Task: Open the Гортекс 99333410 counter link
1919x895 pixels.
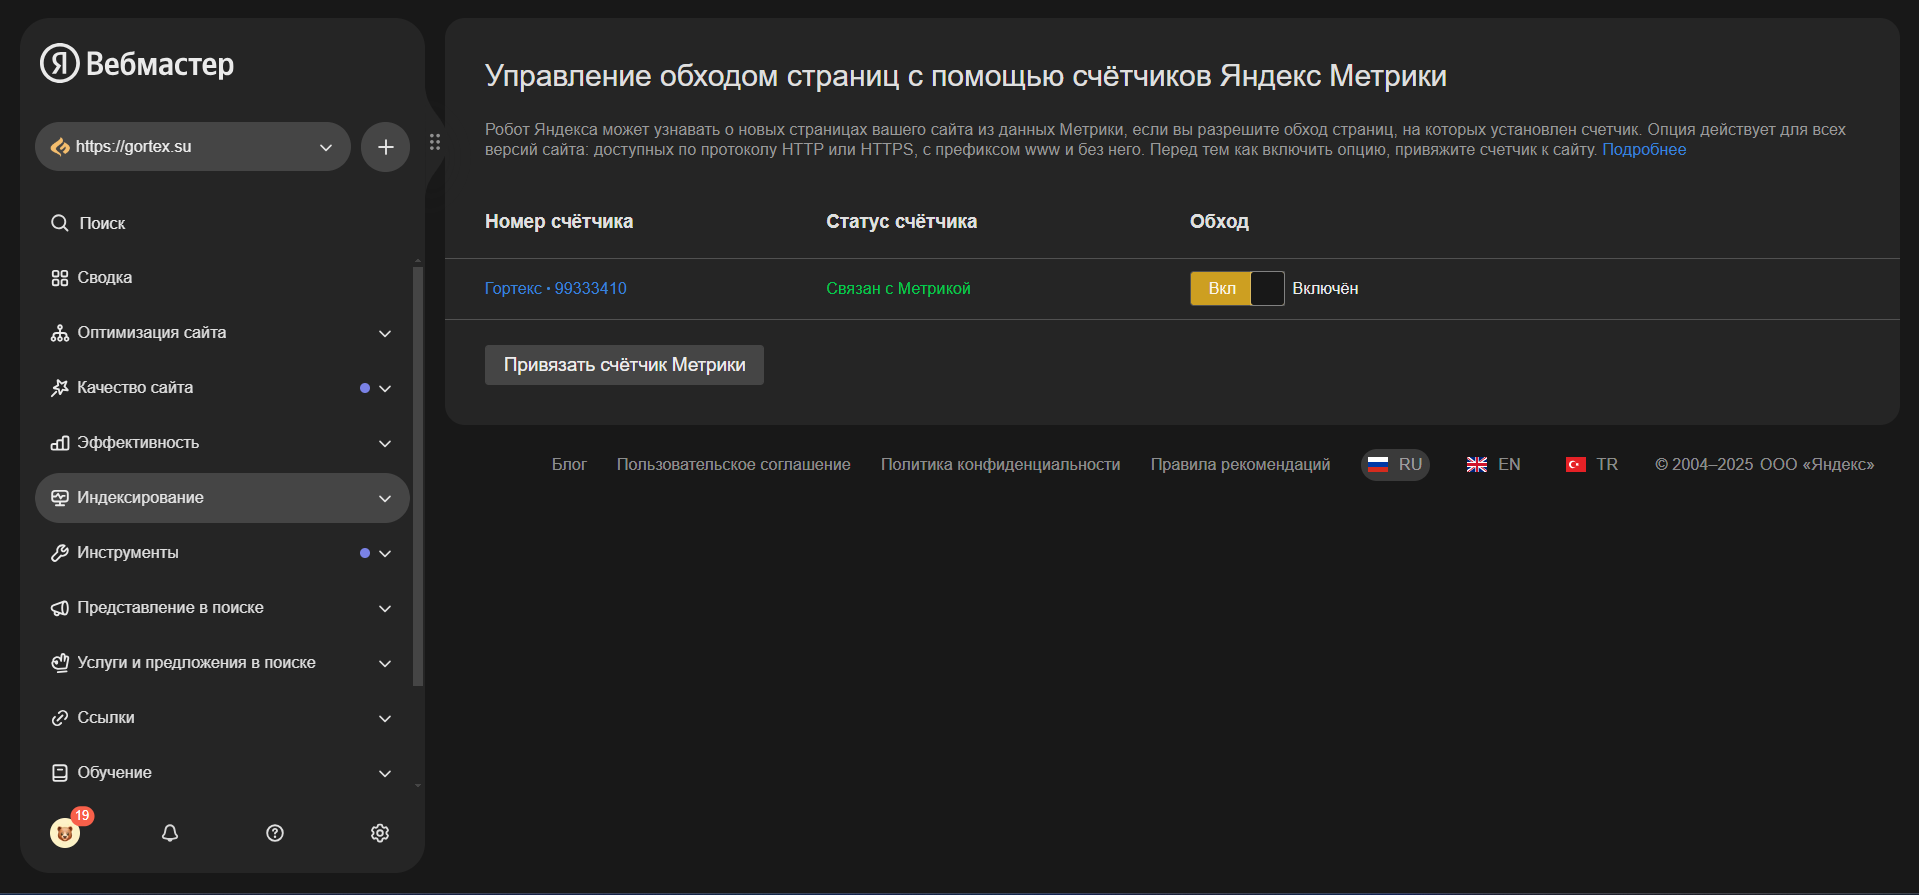Action: pos(556,288)
